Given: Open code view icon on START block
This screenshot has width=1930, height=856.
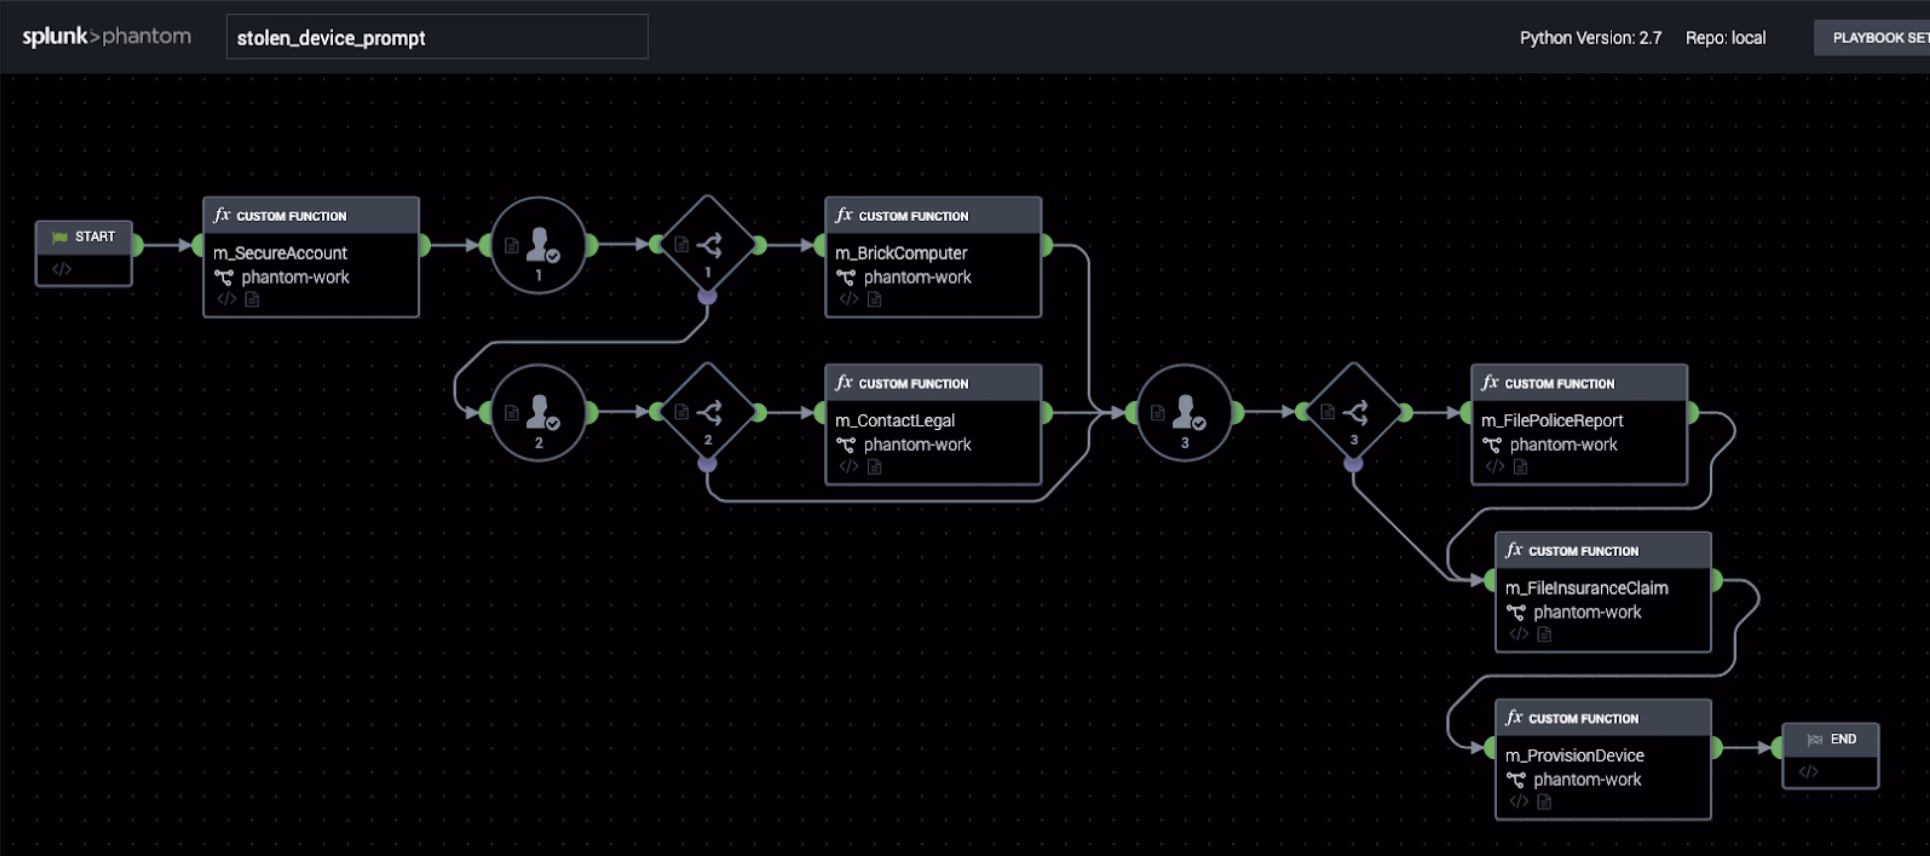Looking at the screenshot, I should 62,269.
